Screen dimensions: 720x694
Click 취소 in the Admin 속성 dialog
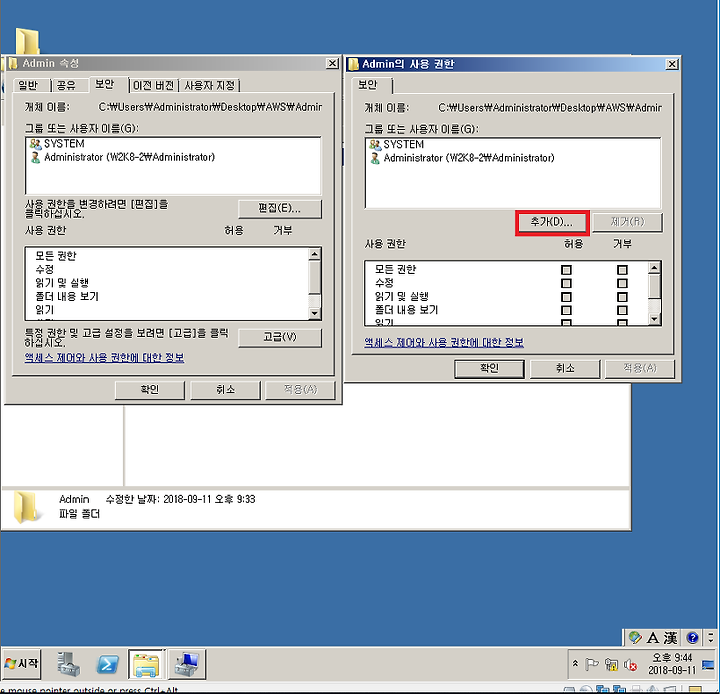tap(225, 390)
